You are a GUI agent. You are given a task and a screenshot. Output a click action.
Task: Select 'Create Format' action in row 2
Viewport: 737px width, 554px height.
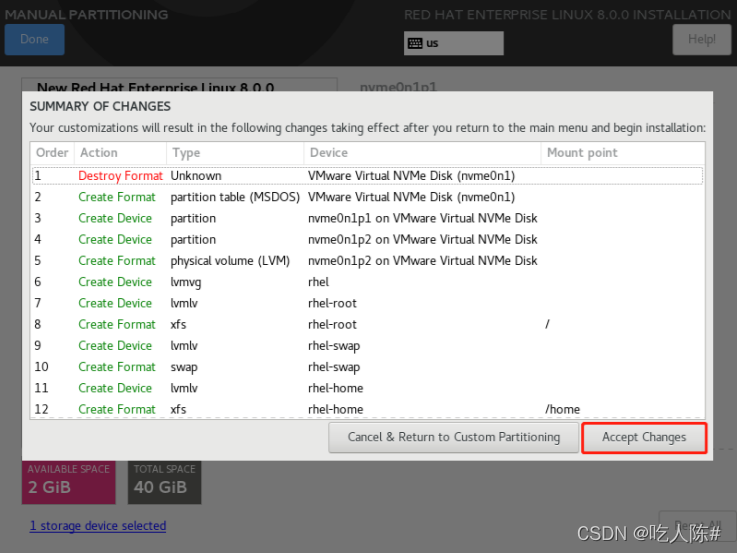[x=117, y=197]
